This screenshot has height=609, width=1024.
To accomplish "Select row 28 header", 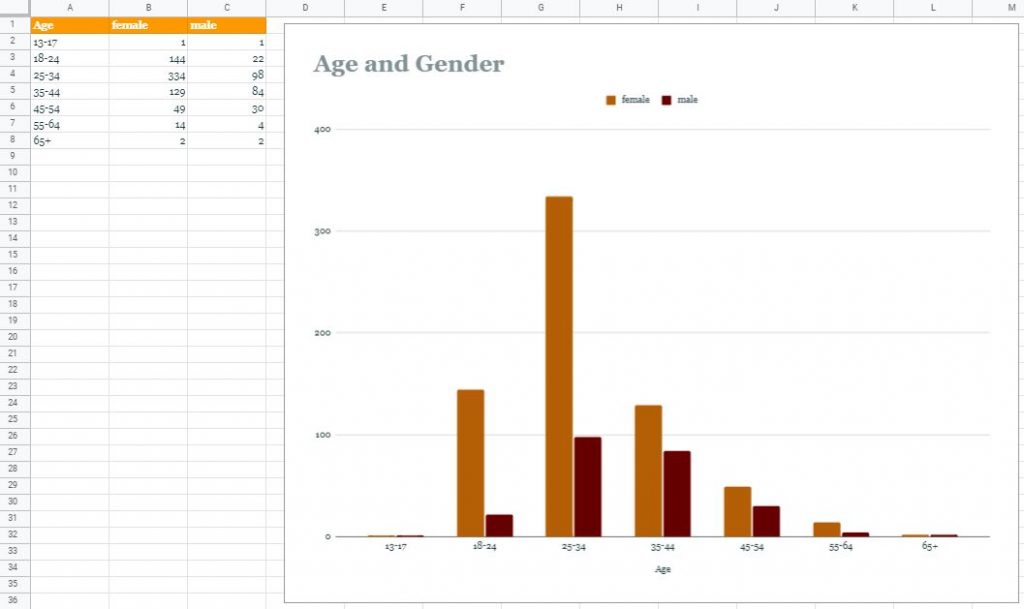I will point(15,469).
